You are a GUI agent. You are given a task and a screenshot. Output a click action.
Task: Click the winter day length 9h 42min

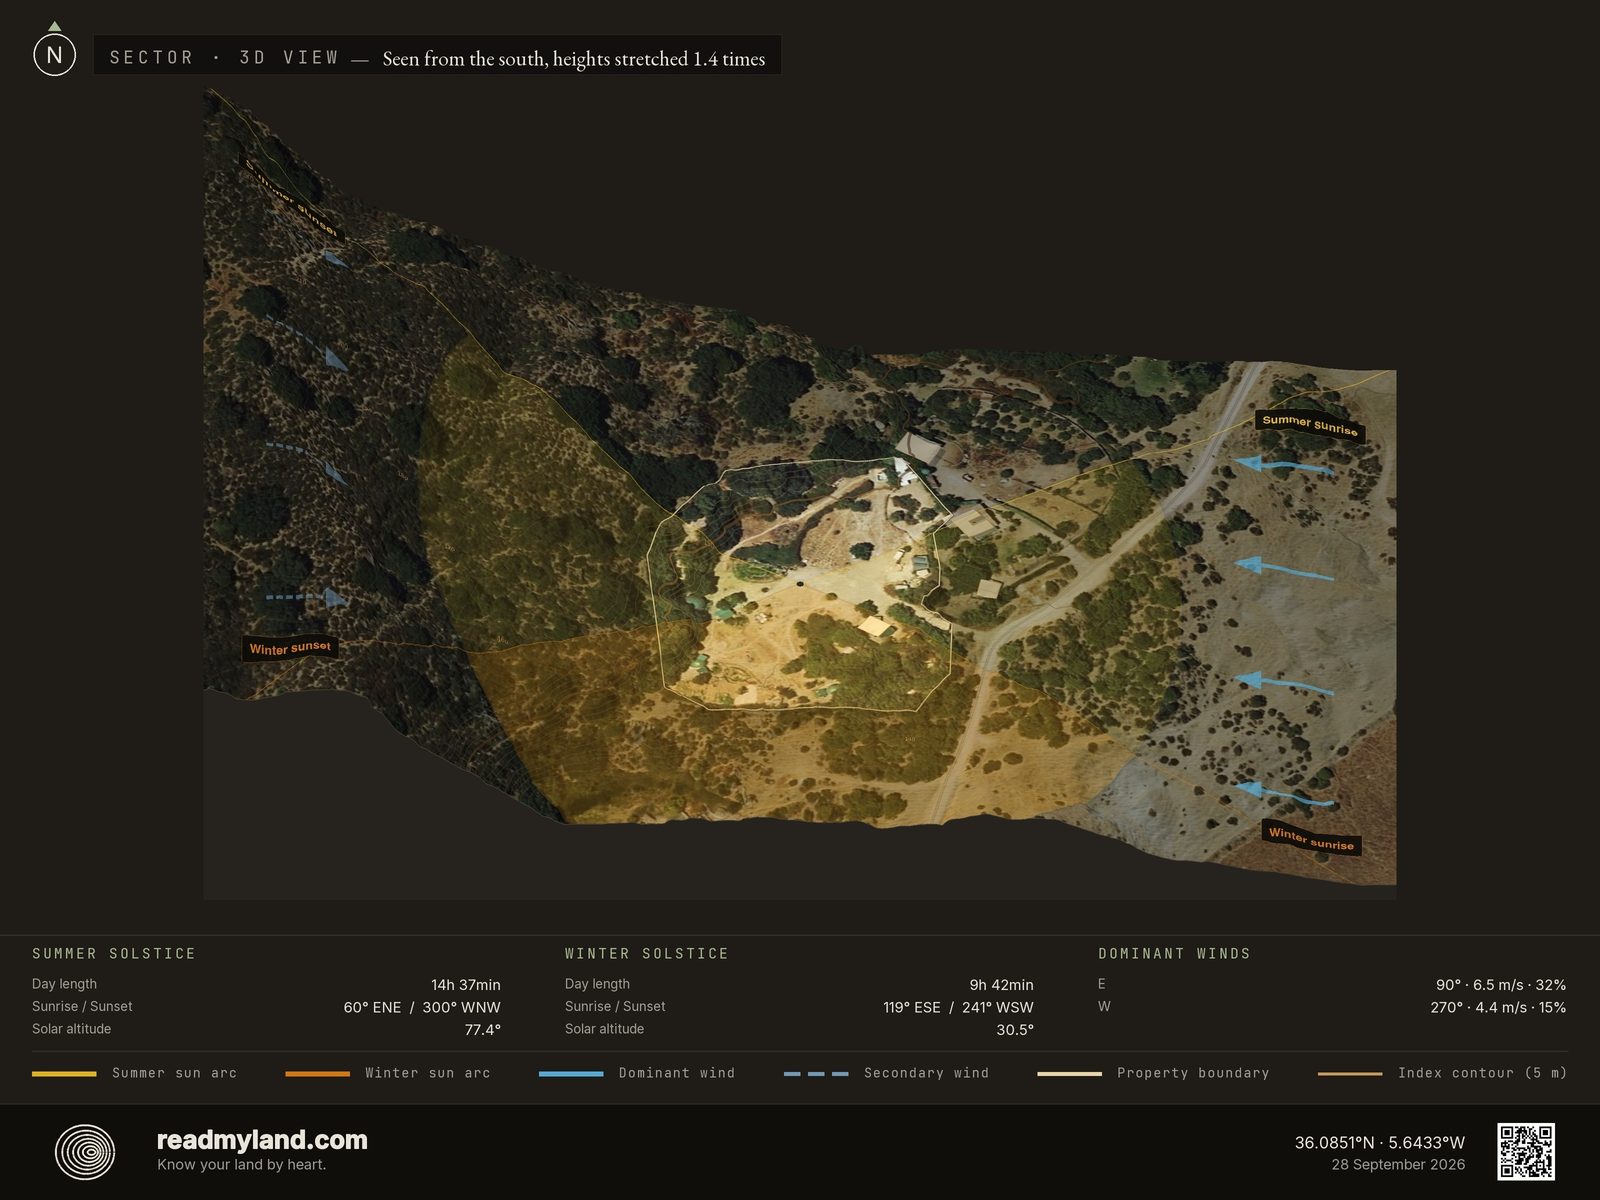point(1001,985)
